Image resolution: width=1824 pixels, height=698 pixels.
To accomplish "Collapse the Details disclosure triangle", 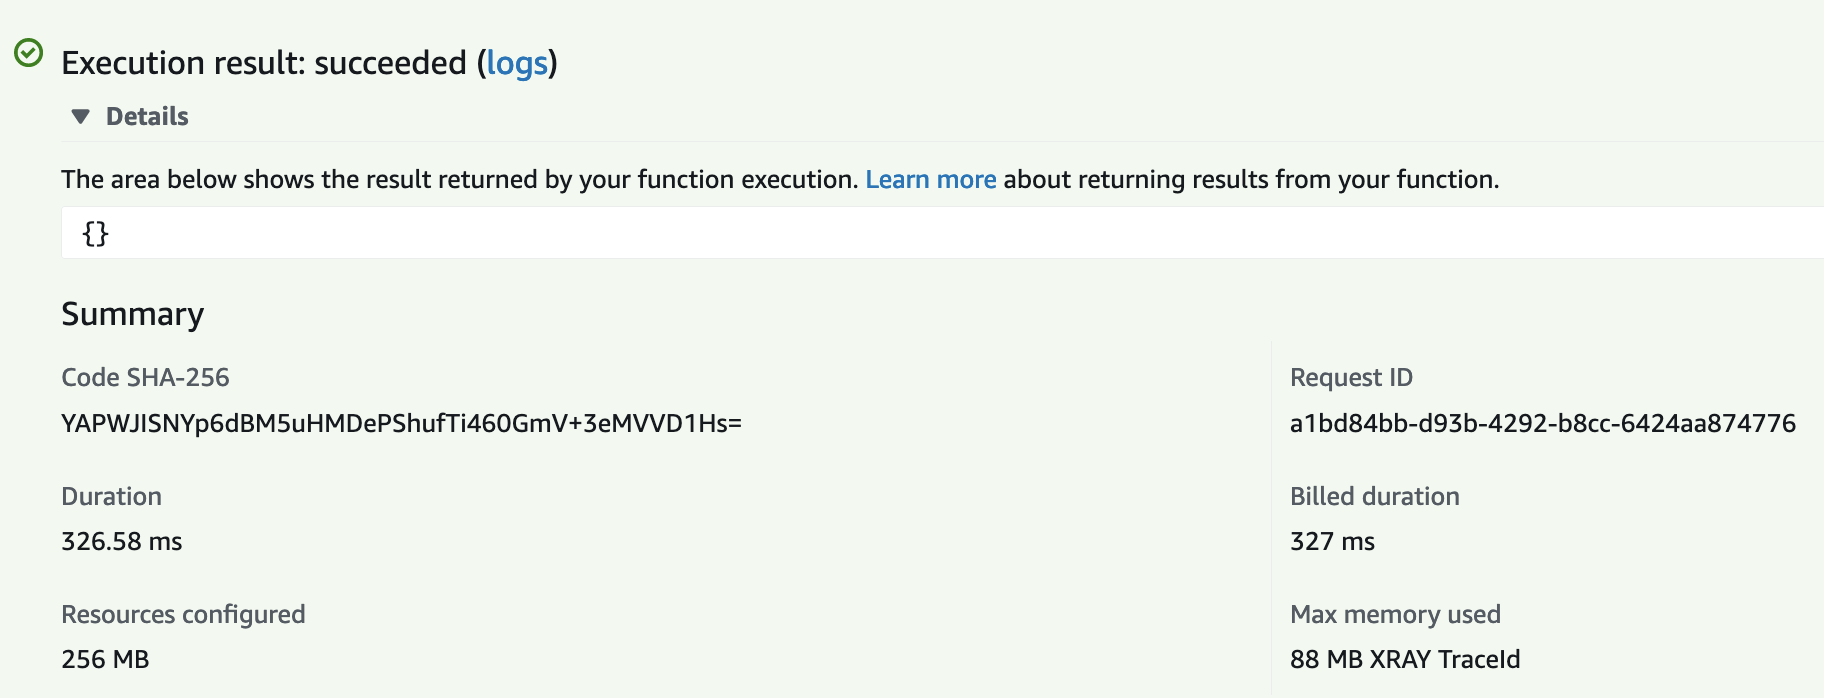I will (81, 117).
